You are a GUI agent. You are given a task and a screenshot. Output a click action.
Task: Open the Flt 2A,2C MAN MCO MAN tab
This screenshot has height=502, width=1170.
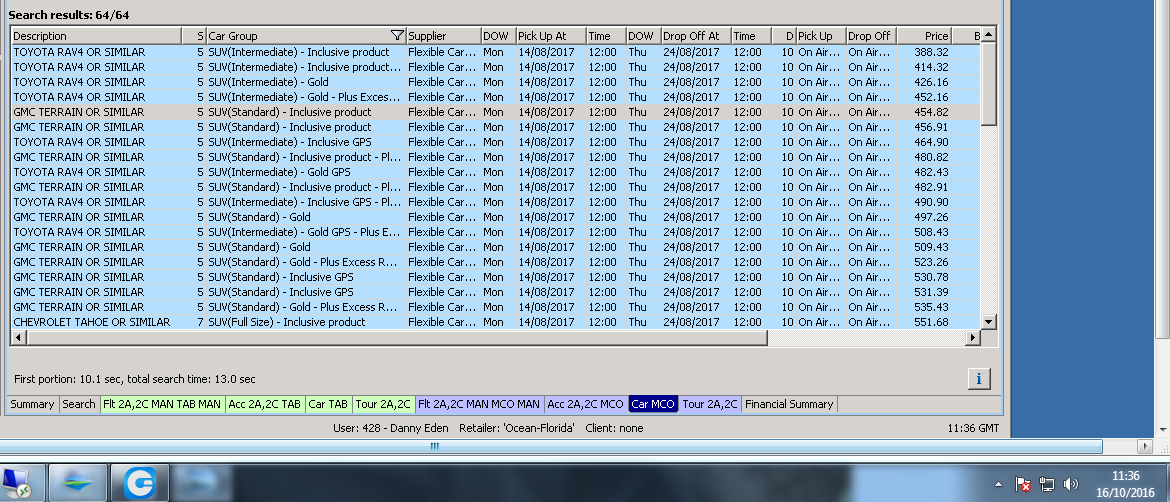coord(479,404)
